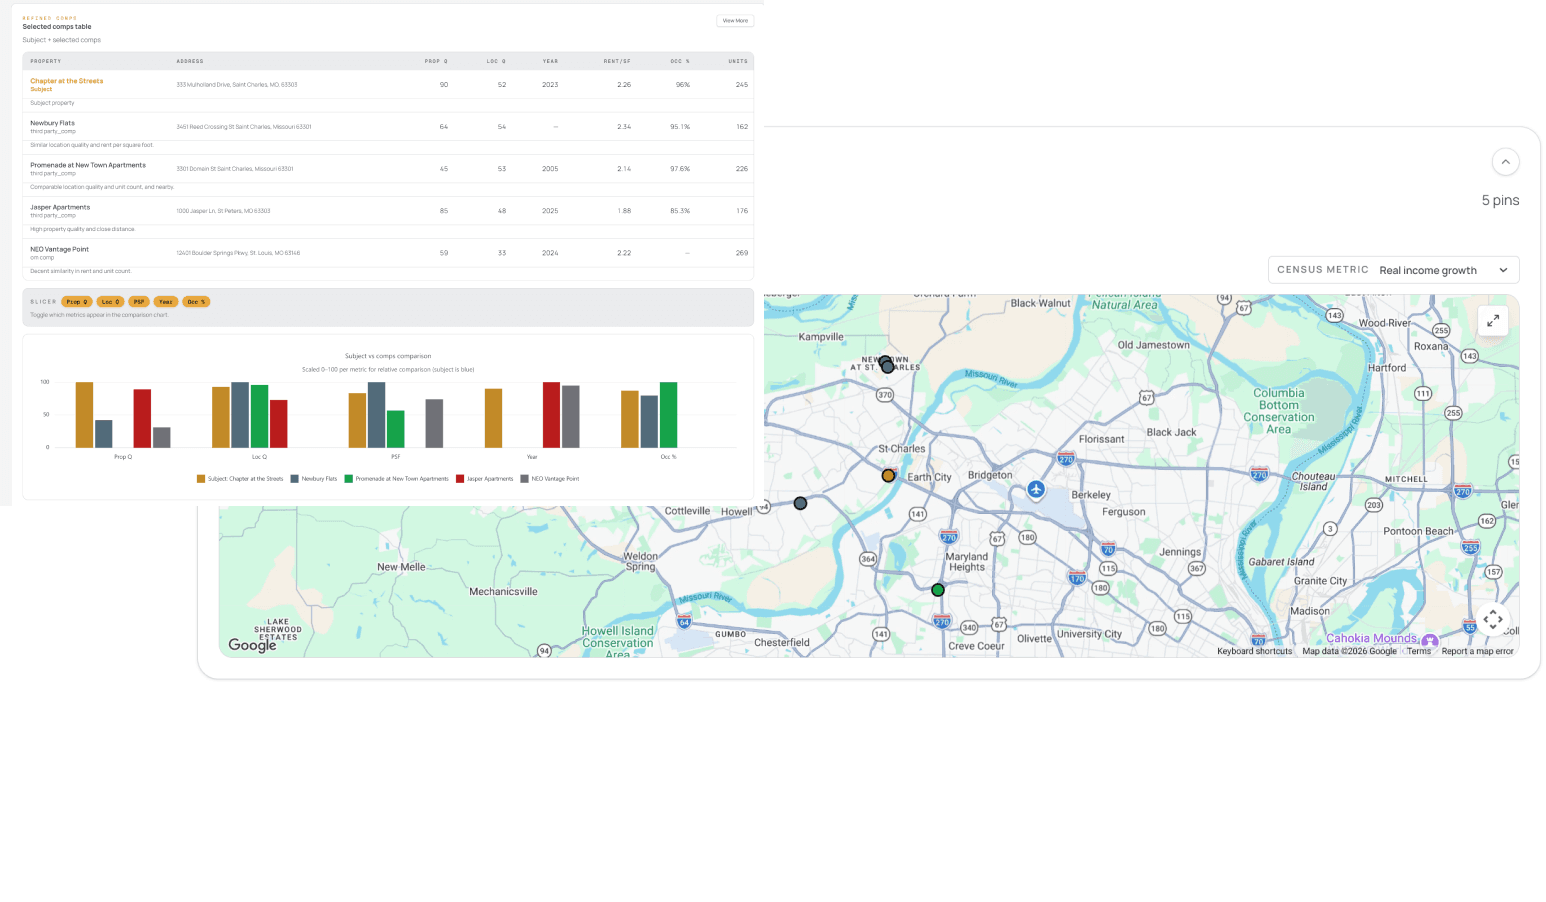1546x902 pixels.
Task: Click the Occ % column header in the table
Action: pyautogui.click(x=680, y=61)
